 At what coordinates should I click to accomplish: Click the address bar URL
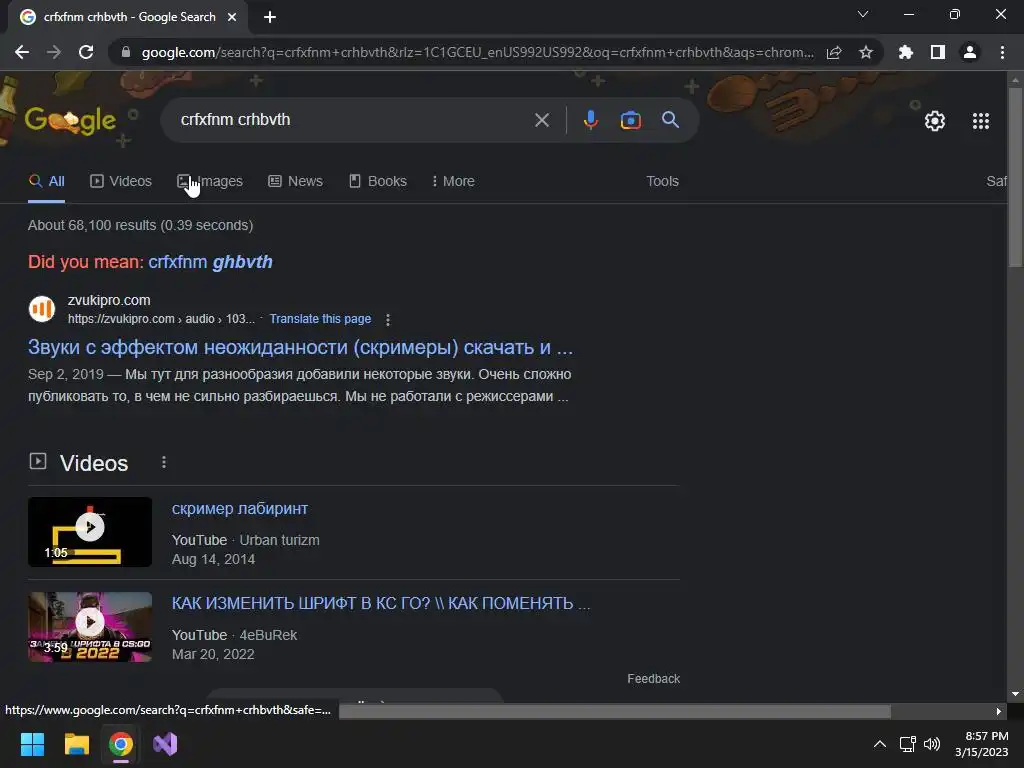pyautogui.click(x=477, y=52)
